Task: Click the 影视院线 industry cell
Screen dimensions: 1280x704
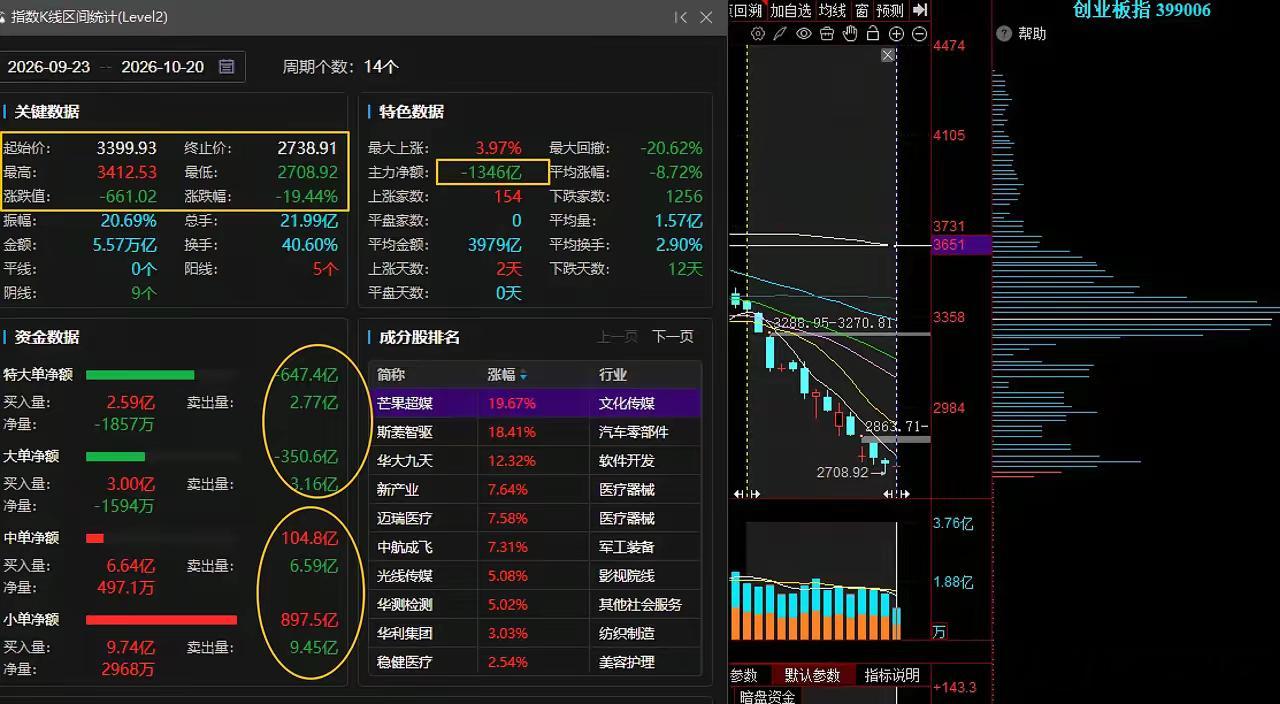Action: [627, 576]
